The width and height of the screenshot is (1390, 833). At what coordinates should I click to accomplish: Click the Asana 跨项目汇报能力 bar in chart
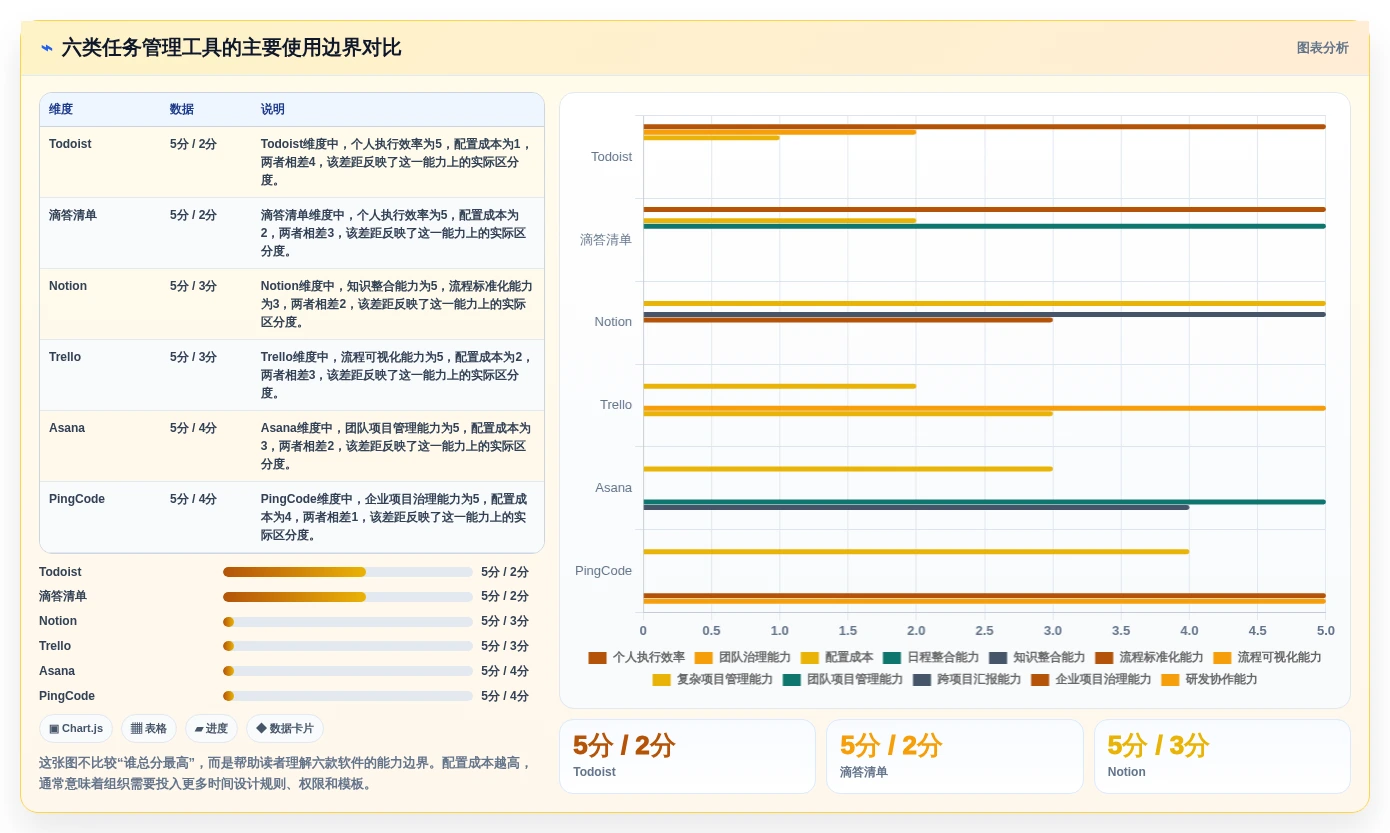916,508
